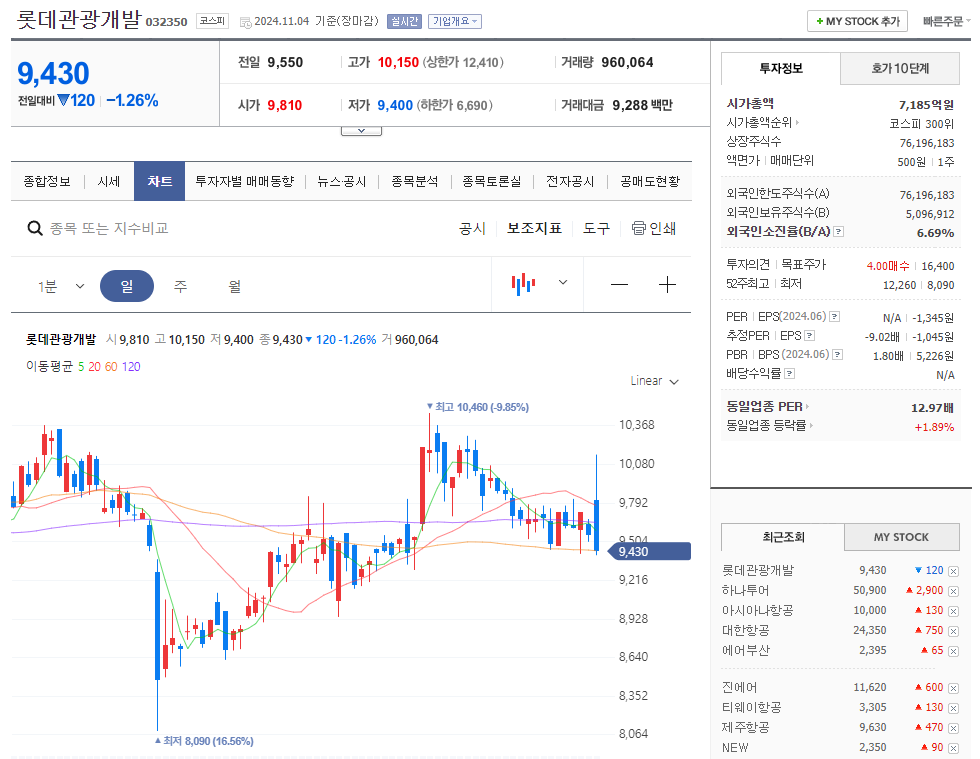The image size is (980, 759).
Task: Open the 도구 menu
Action: (x=596, y=228)
